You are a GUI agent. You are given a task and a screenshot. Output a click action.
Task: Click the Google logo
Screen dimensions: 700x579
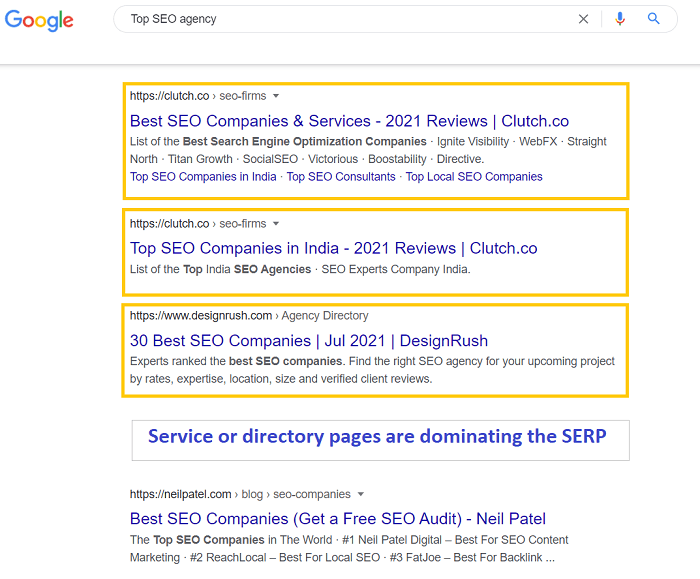[x=39, y=20]
